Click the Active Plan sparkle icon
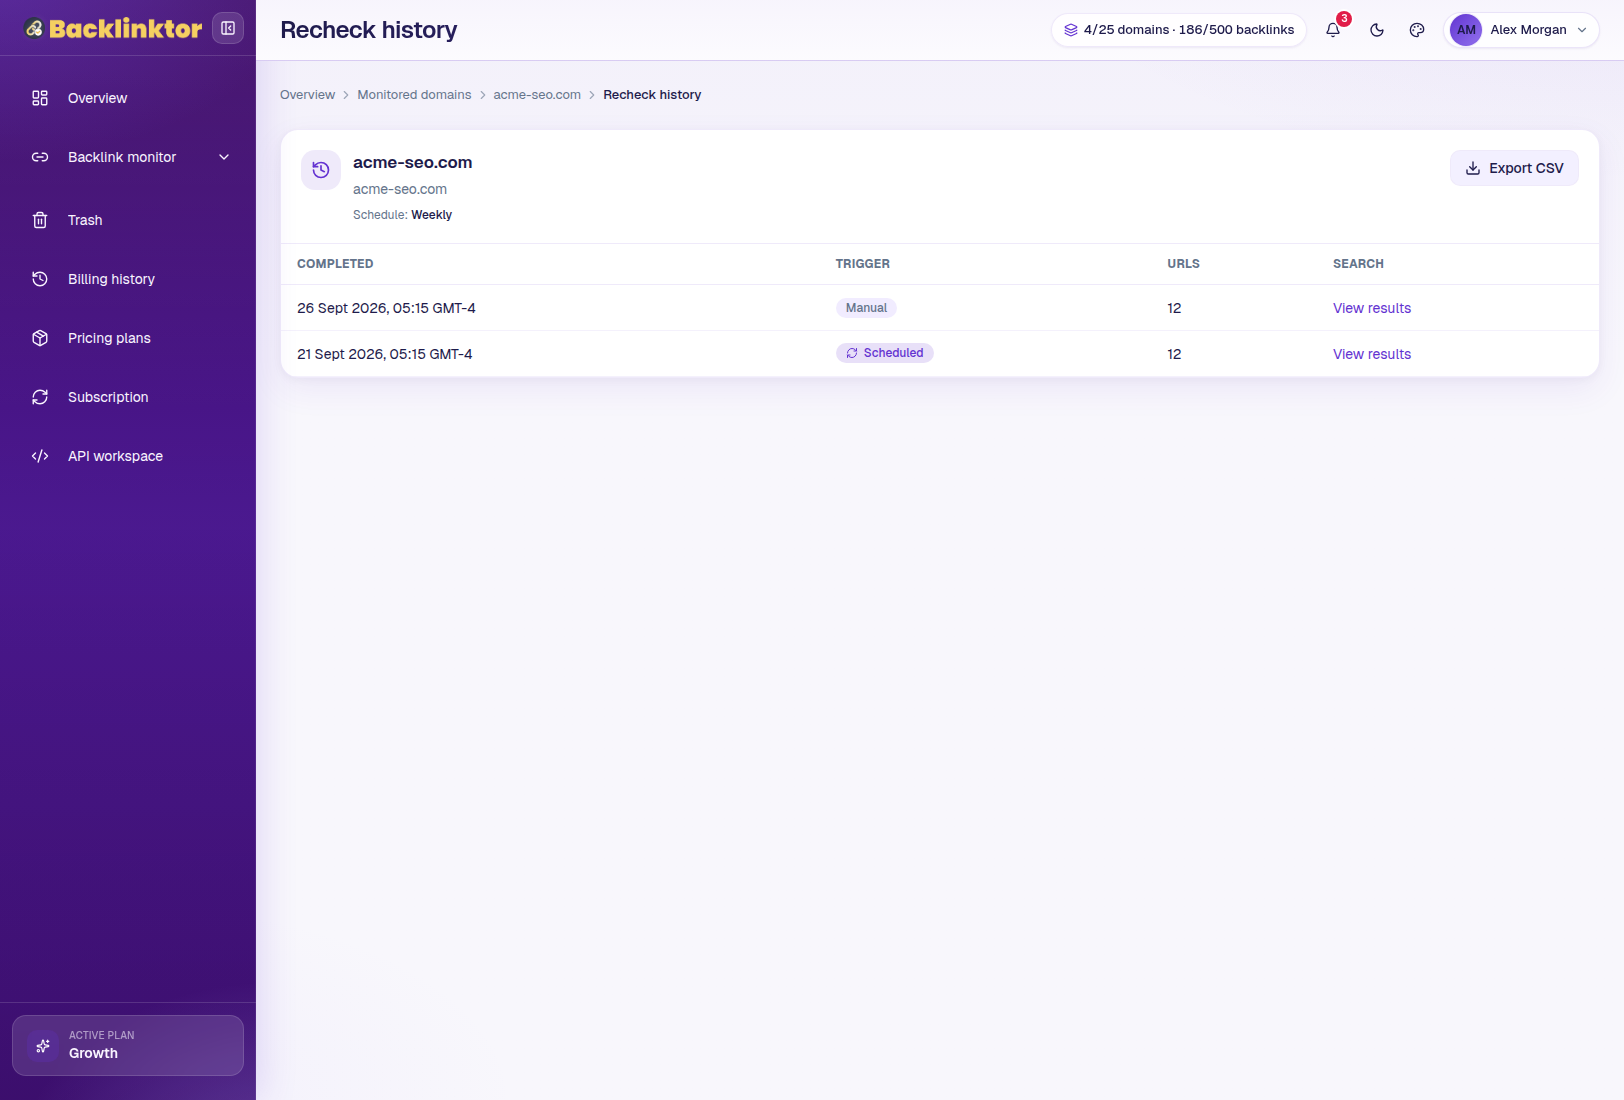 click(43, 1046)
